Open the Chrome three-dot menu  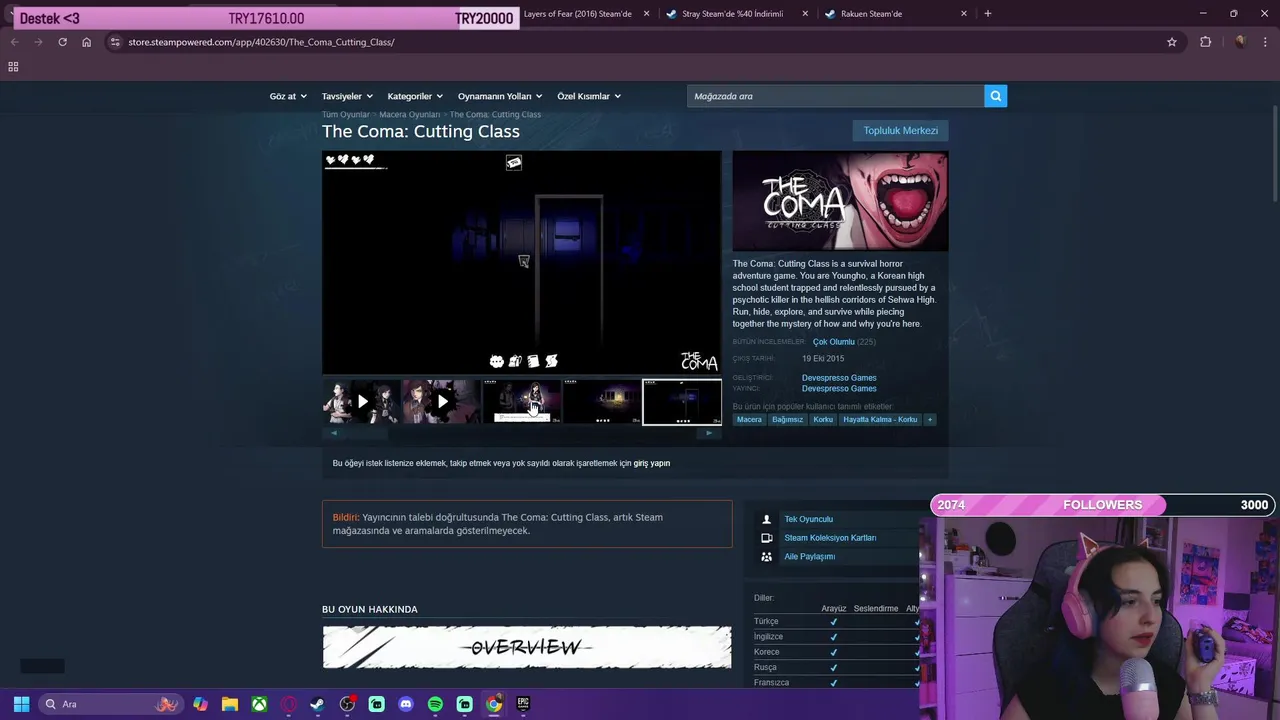(1266, 42)
